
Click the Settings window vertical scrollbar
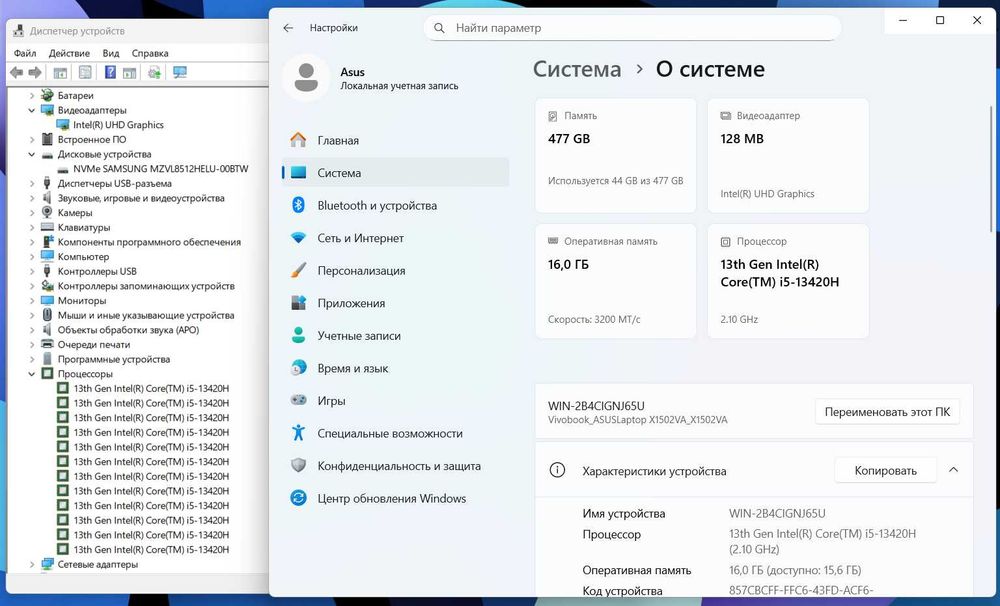[x=992, y=169]
